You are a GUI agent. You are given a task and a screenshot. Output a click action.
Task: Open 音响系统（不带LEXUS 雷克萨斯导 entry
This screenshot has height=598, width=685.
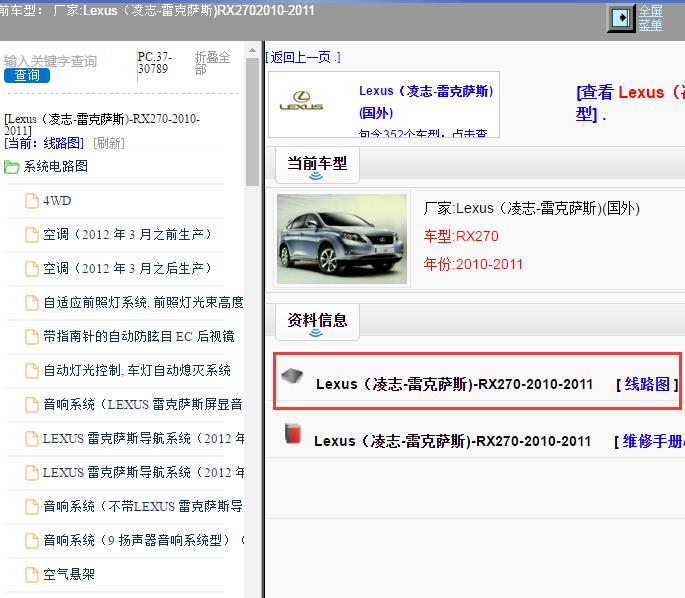click(143, 506)
